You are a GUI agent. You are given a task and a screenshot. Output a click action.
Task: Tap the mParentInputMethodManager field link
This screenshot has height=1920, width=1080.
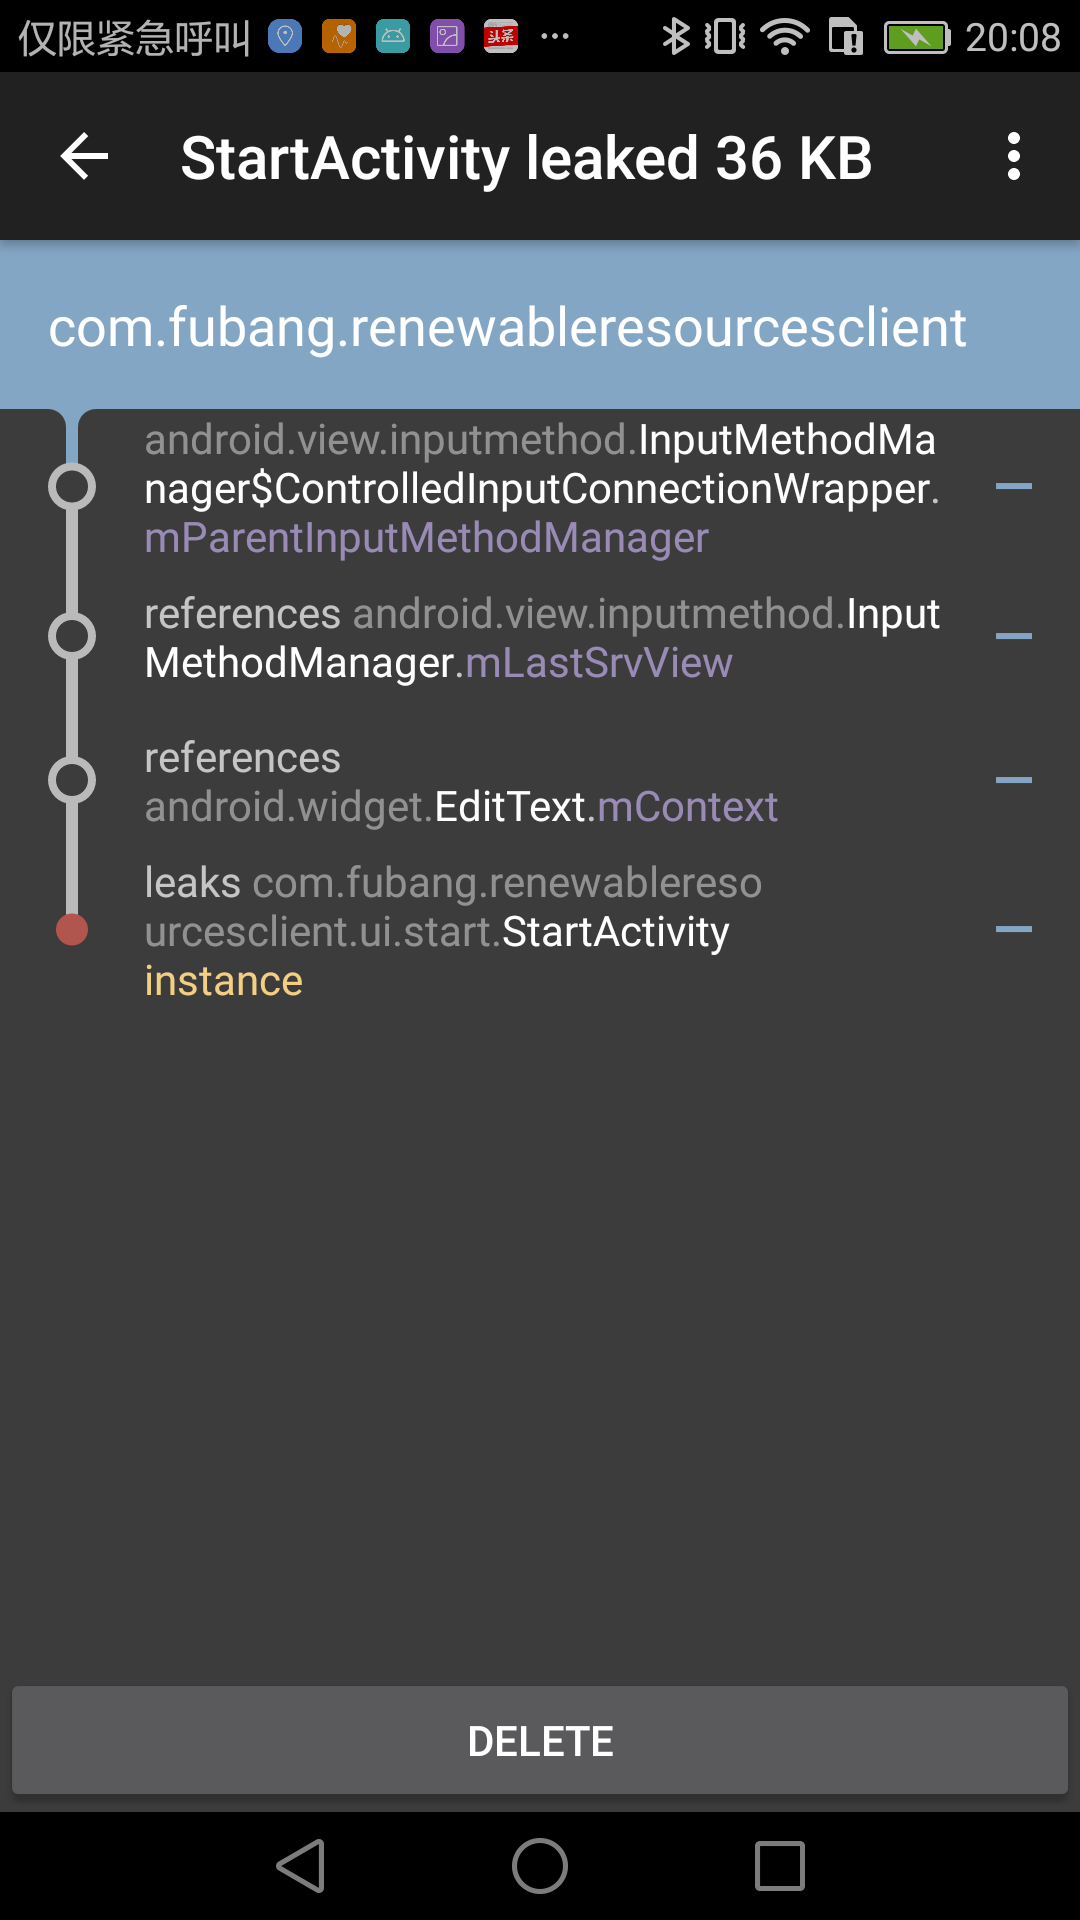425,537
